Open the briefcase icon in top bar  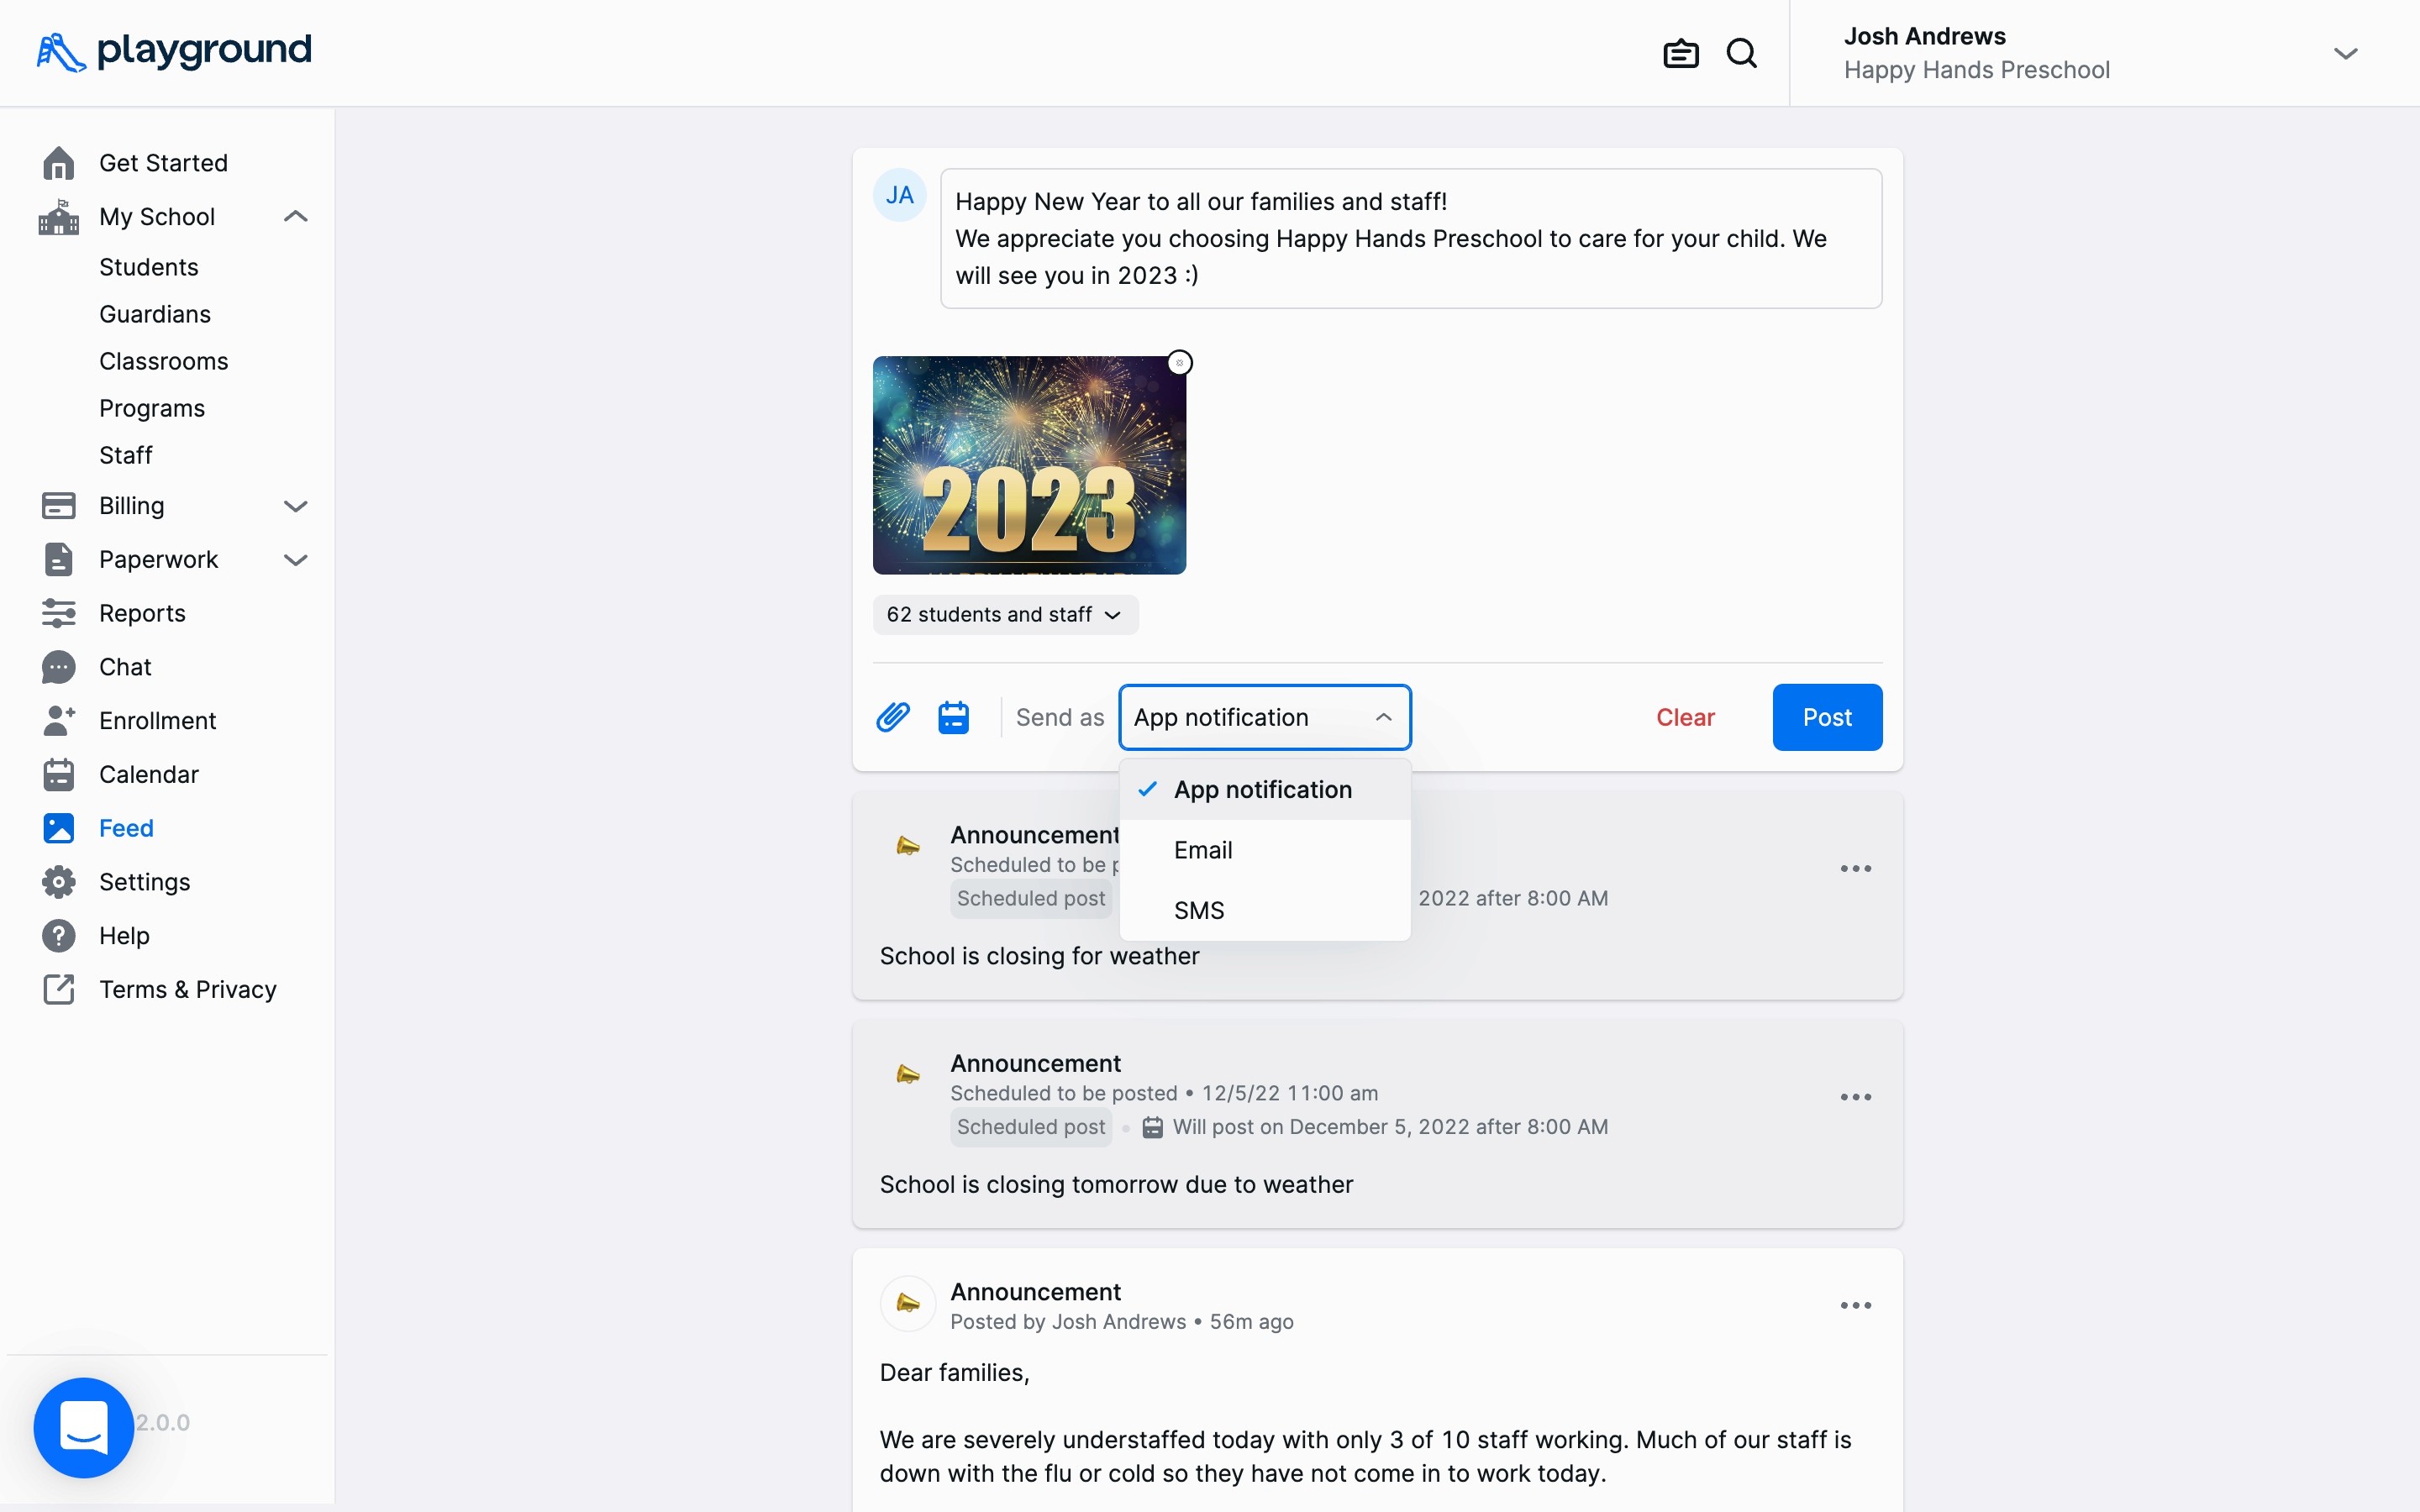coord(1680,53)
